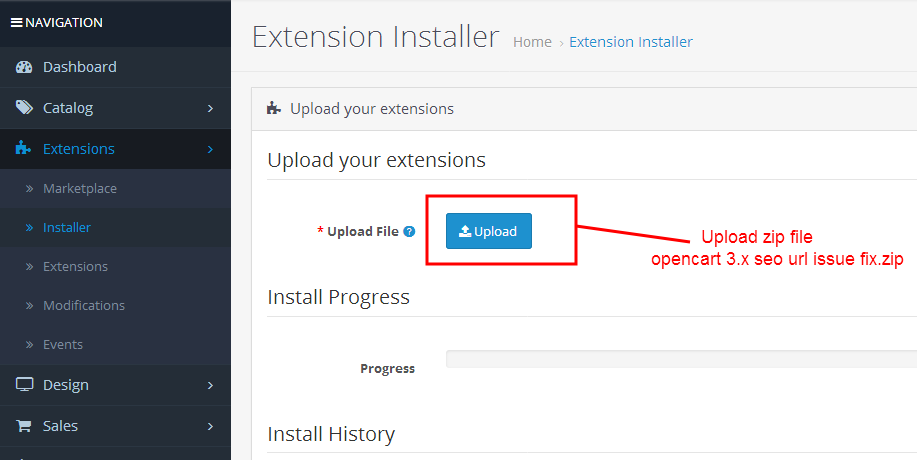Click the navigation hamburger menu icon
The width and height of the screenshot is (917, 460).
pos(16,23)
